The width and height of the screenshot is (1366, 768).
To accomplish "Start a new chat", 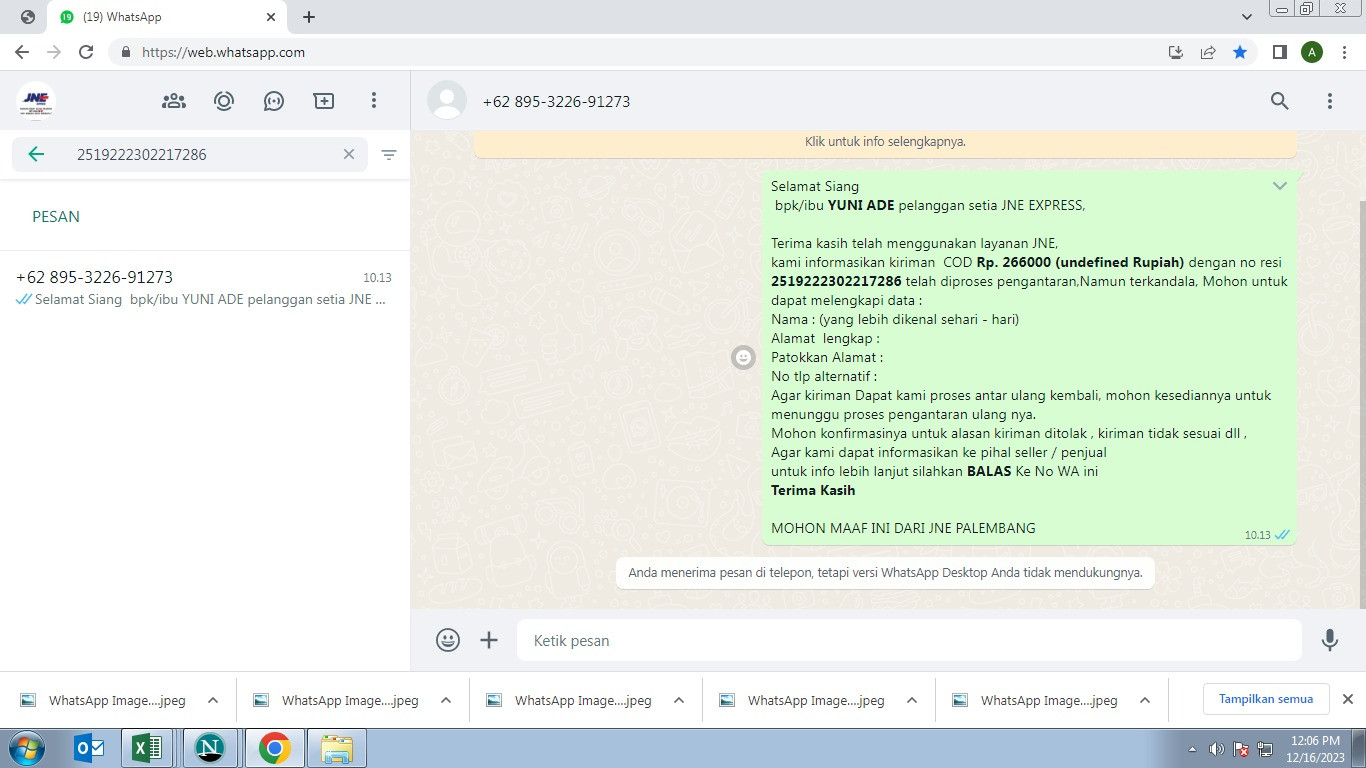I will 324,101.
